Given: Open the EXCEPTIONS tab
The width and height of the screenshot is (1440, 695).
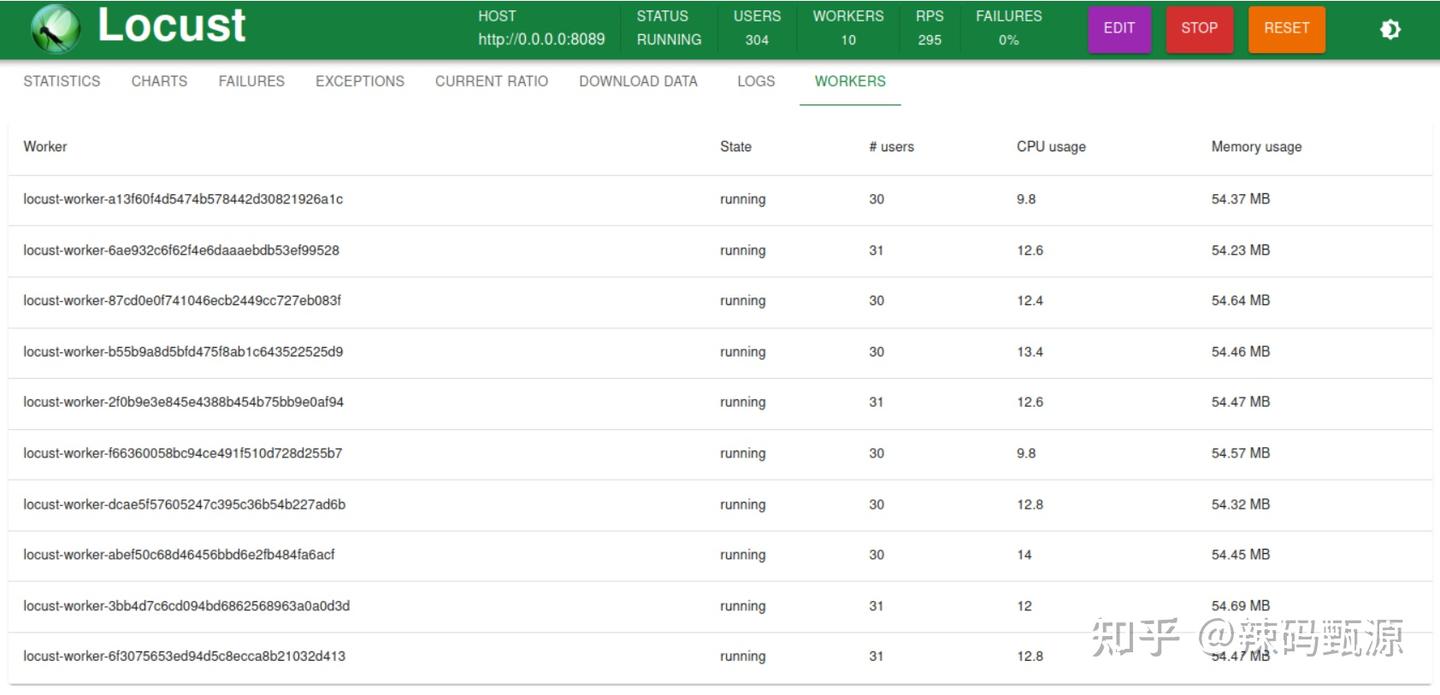Looking at the screenshot, I should click(360, 81).
